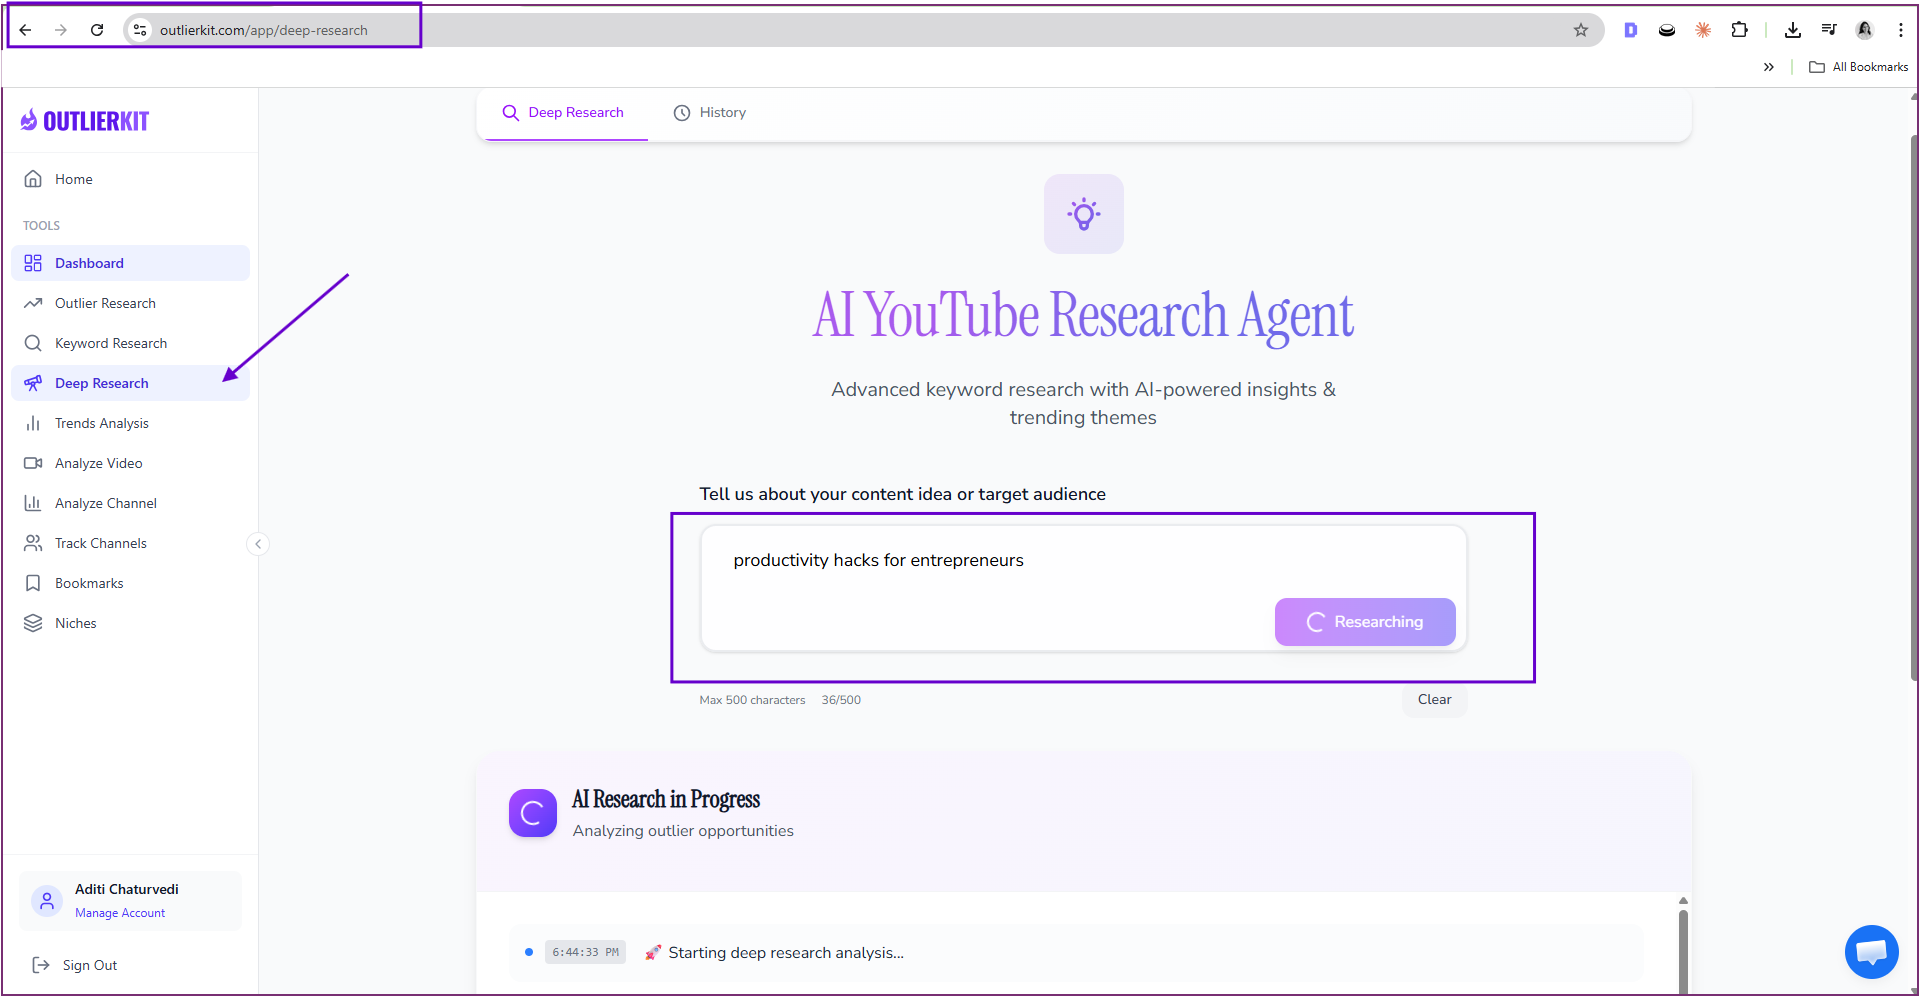This screenshot has width=1919, height=996.
Task: Open the Analyze Channel tool
Action: 104,502
